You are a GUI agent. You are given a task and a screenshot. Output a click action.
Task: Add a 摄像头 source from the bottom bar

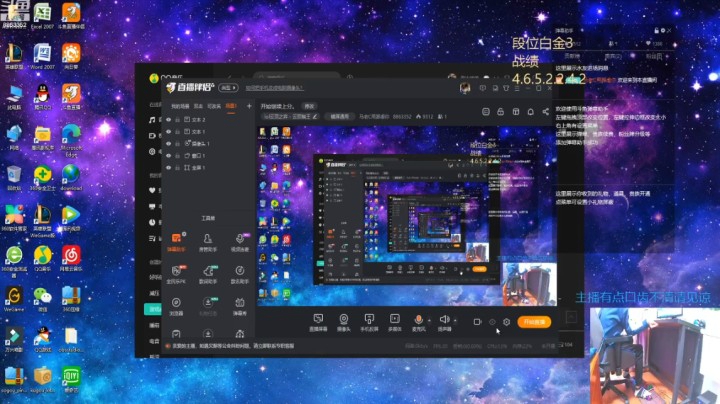tap(343, 322)
